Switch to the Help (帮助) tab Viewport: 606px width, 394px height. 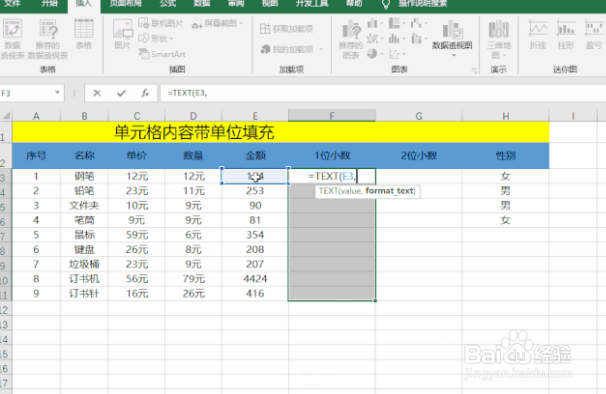tap(354, 3)
